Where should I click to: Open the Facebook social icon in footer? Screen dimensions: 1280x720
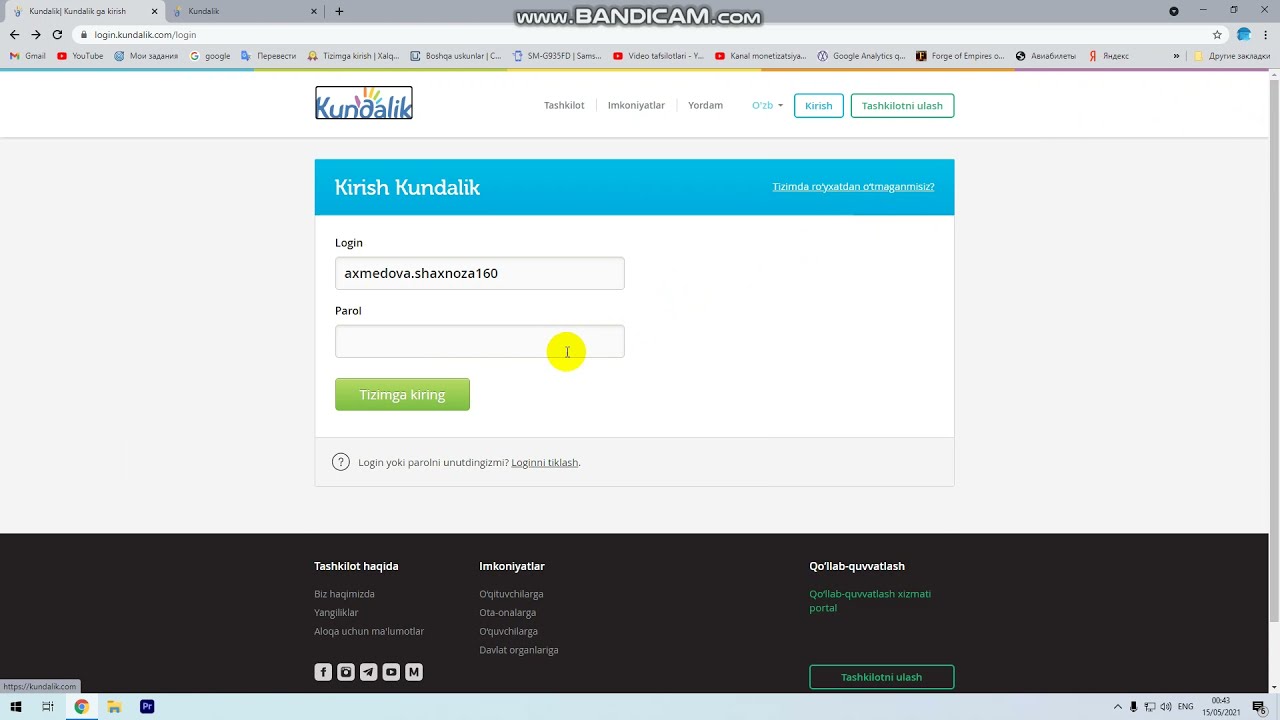coord(323,672)
